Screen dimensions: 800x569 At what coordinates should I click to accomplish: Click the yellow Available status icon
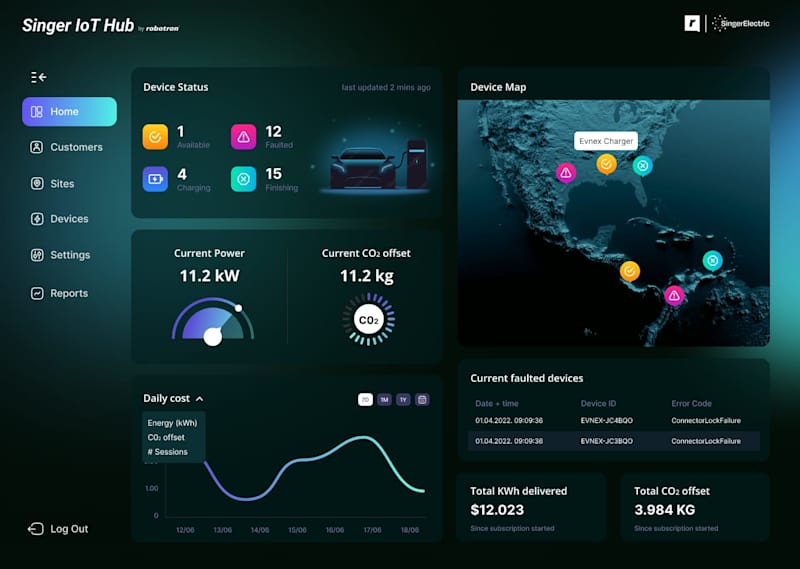click(x=155, y=137)
